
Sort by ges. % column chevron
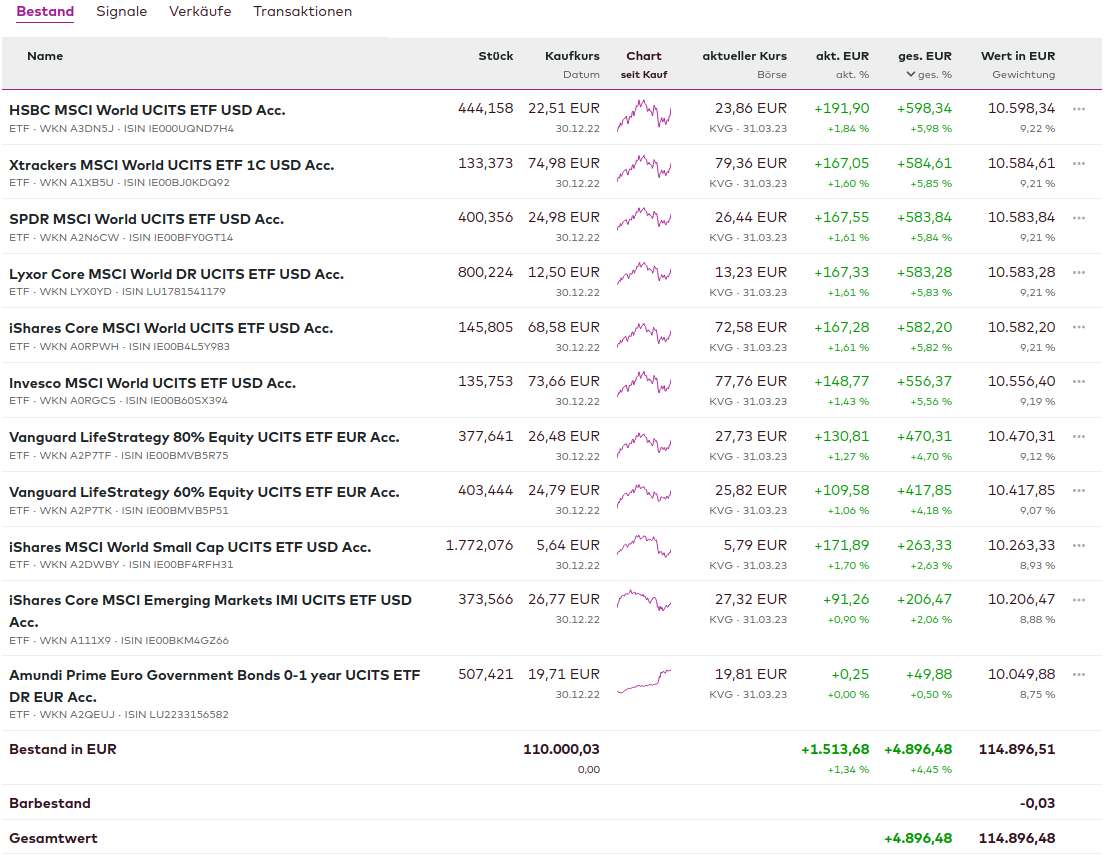point(911,75)
